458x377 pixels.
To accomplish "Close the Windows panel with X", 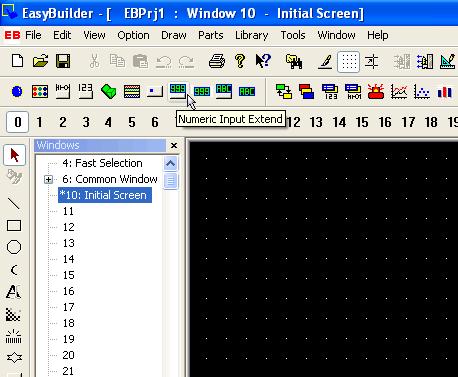I will pyautogui.click(x=174, y=145).
